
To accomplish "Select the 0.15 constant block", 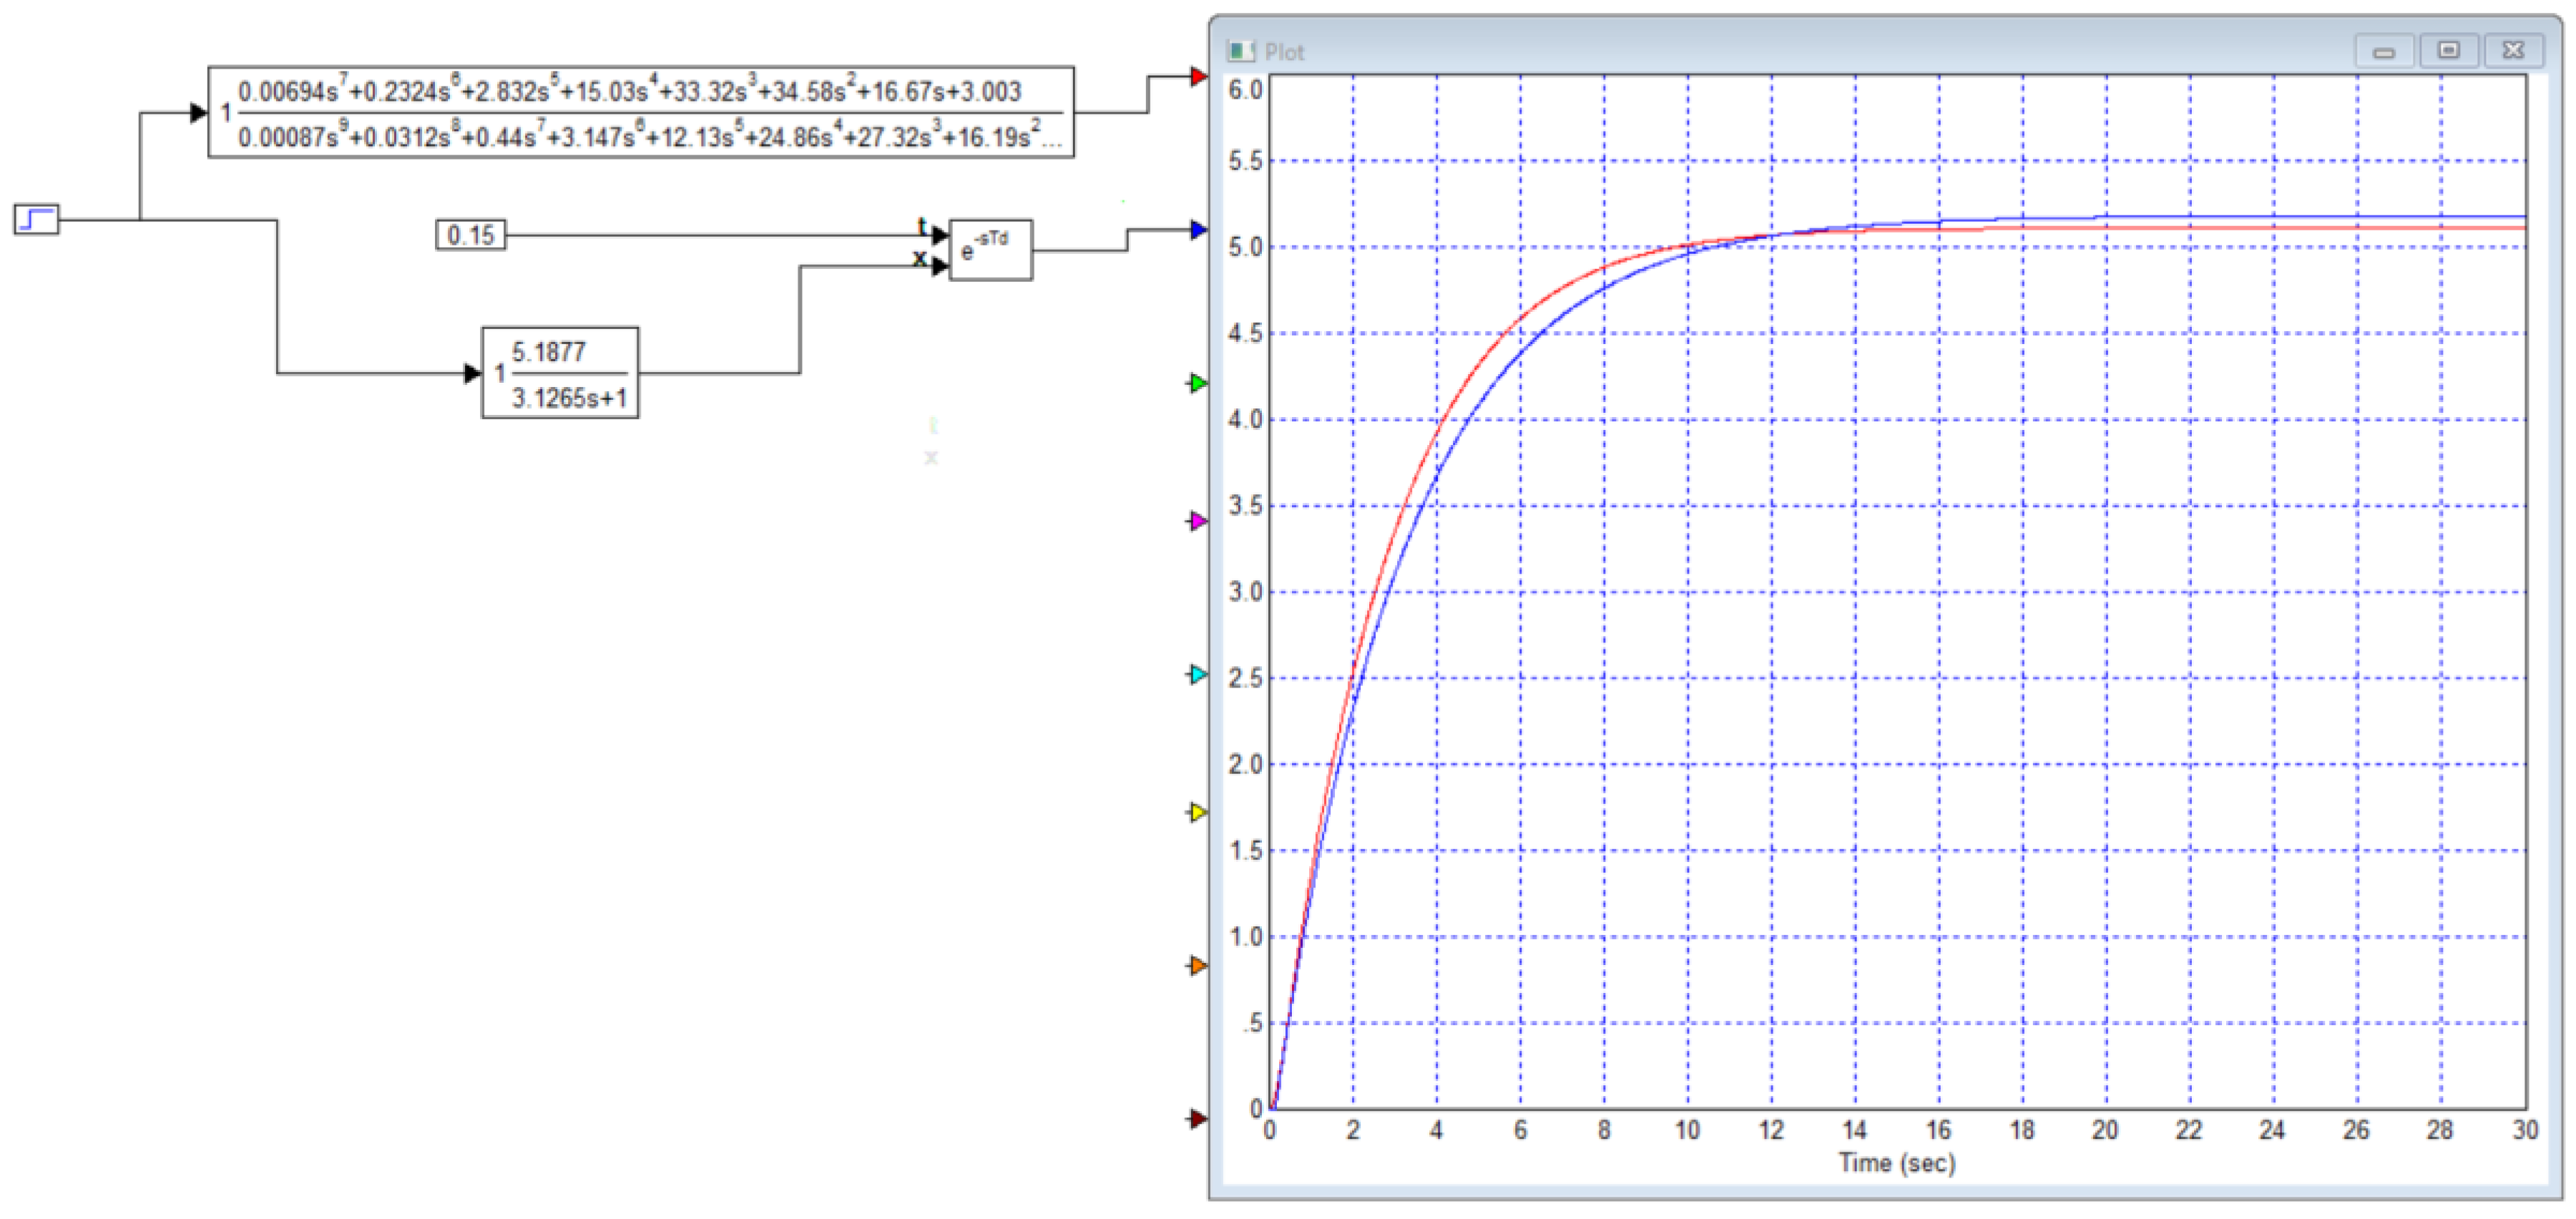I will 470,235.
